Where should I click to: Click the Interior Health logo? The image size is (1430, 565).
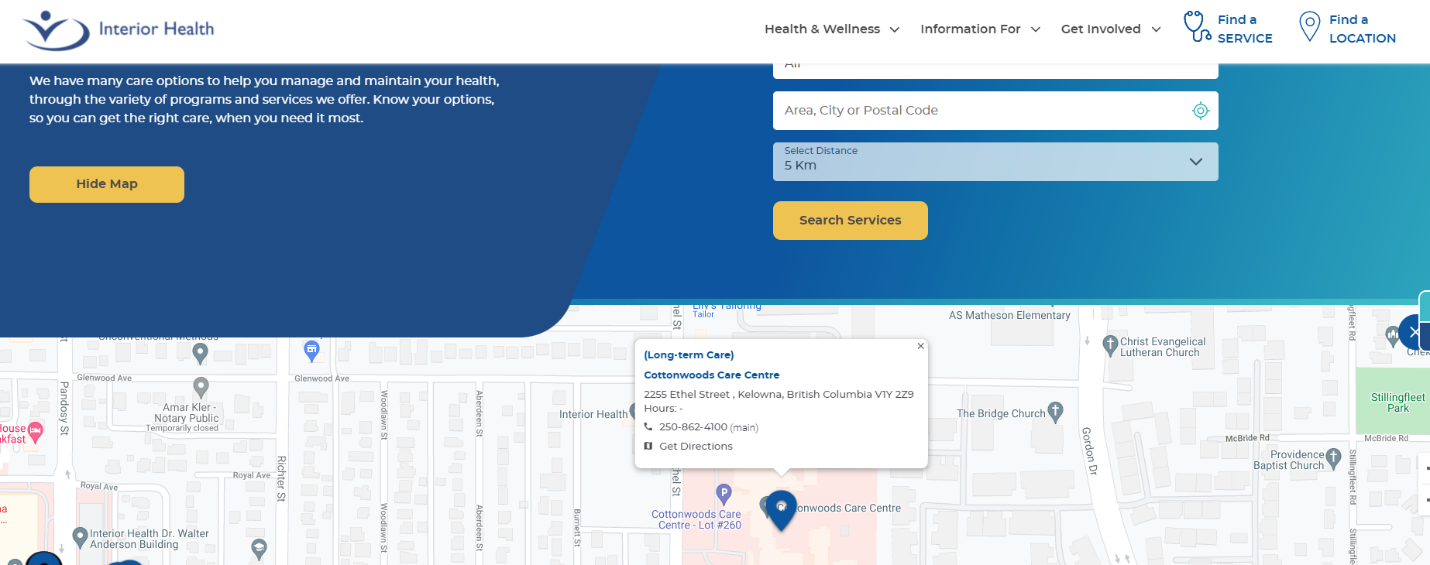click(x=119, y=29)
